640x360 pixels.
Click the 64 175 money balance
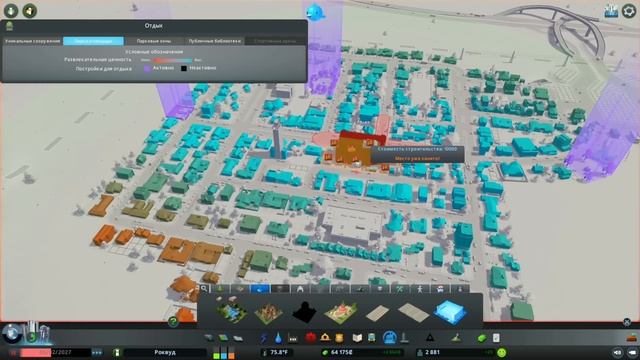coord(342,352)
